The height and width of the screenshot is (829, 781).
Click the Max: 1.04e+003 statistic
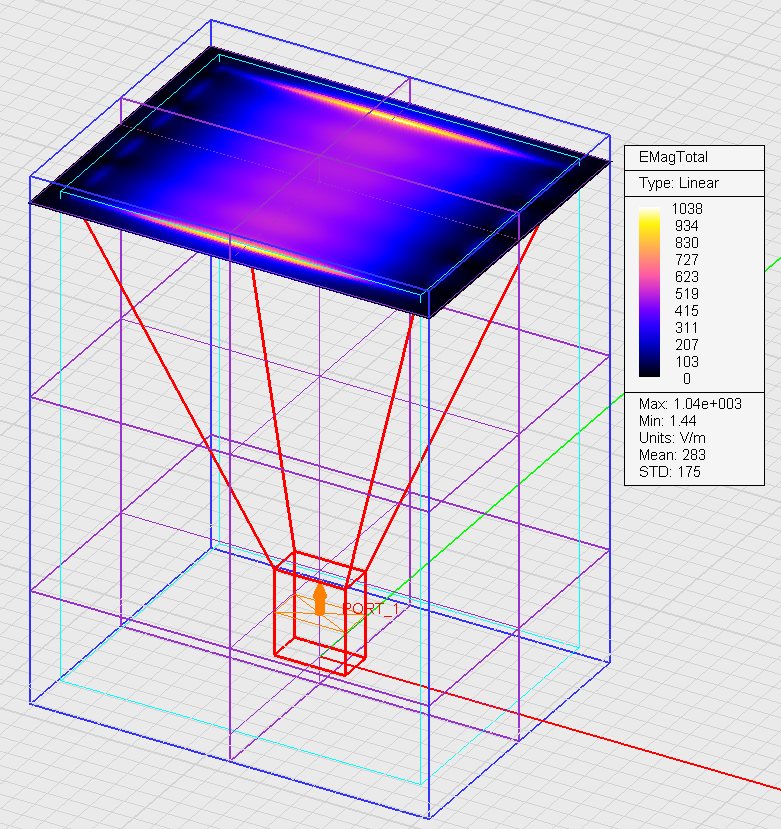(688, 403)
